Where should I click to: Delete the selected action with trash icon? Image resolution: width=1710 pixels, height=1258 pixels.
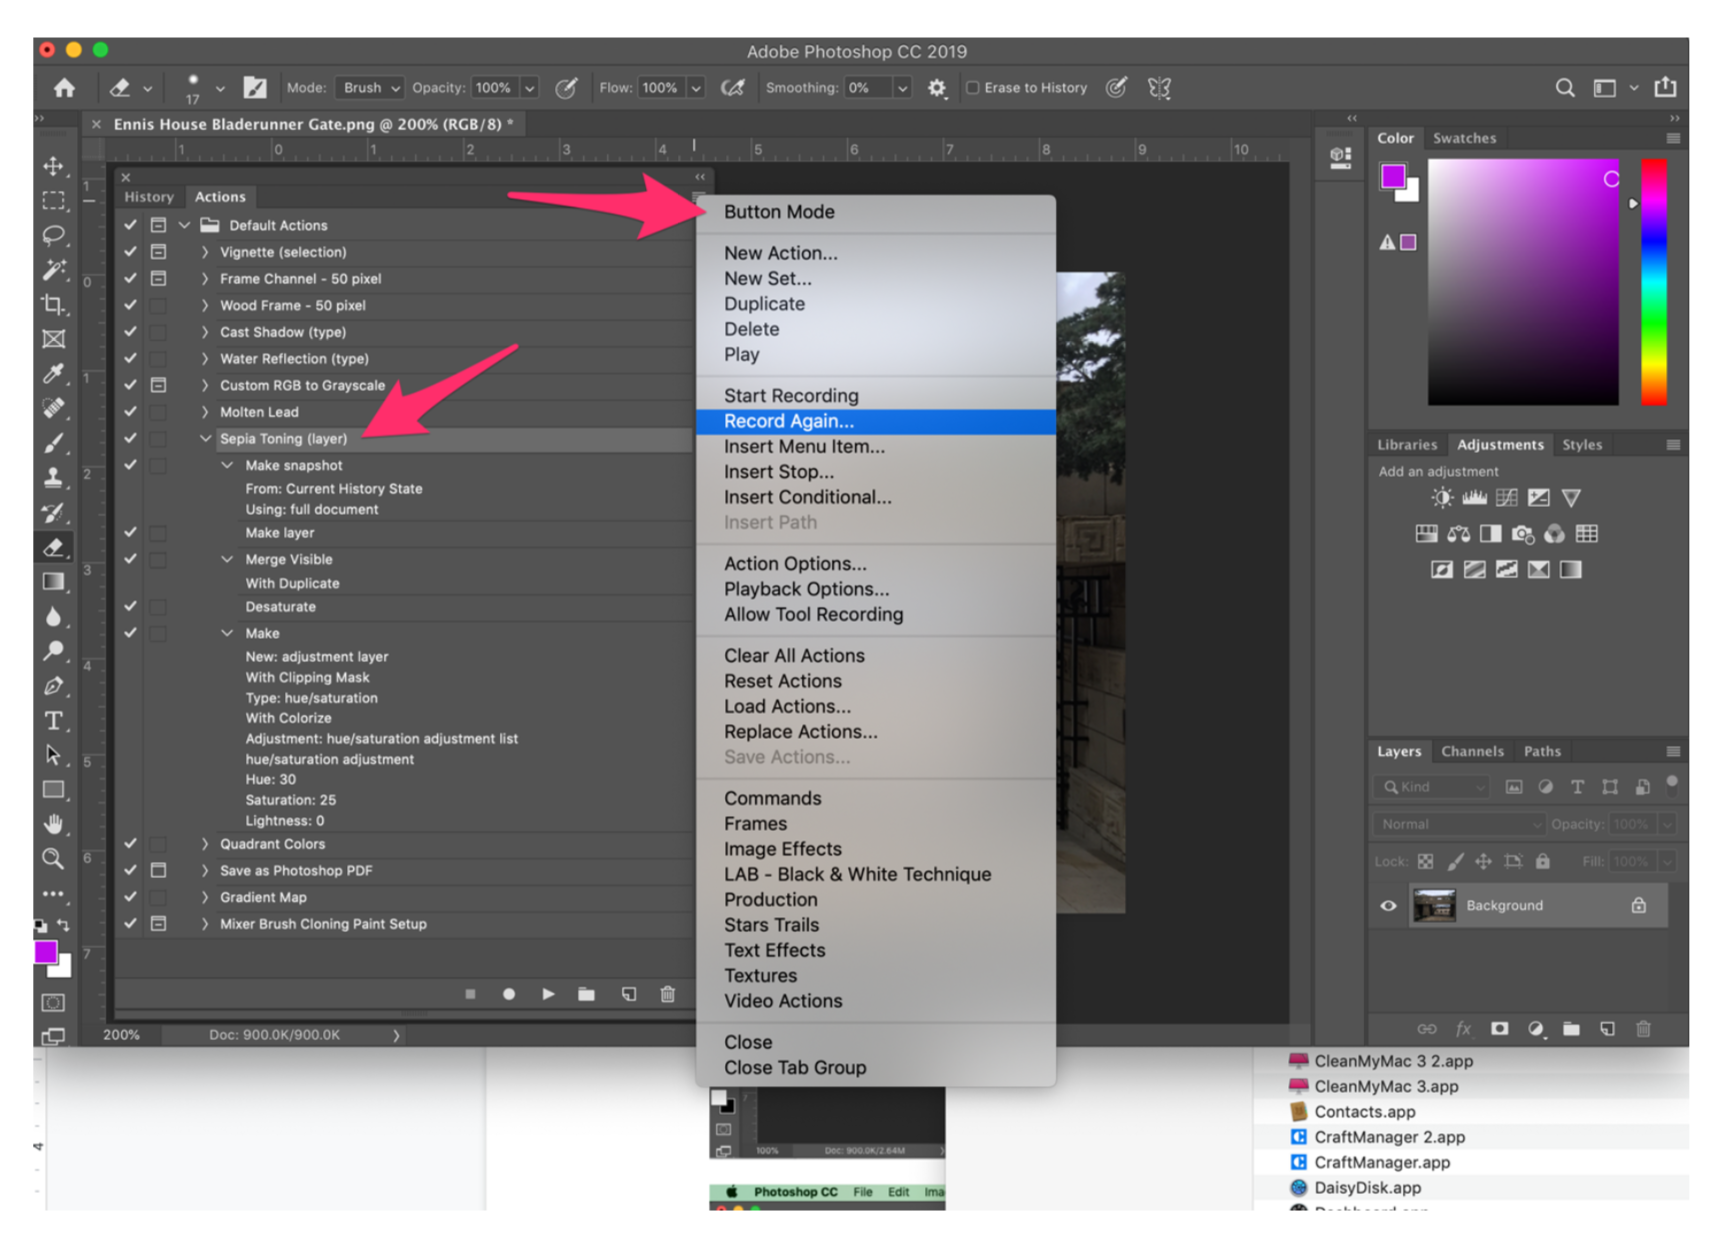click(668, 994)
